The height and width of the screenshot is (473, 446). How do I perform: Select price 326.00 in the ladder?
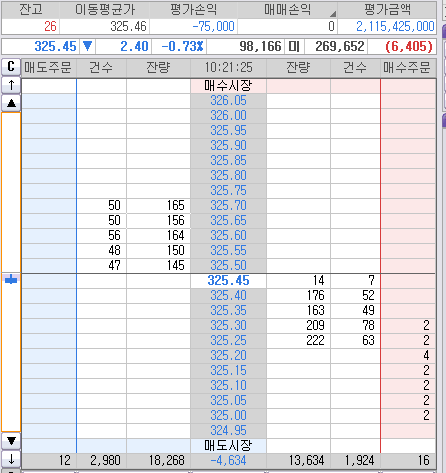pos(228,116)
